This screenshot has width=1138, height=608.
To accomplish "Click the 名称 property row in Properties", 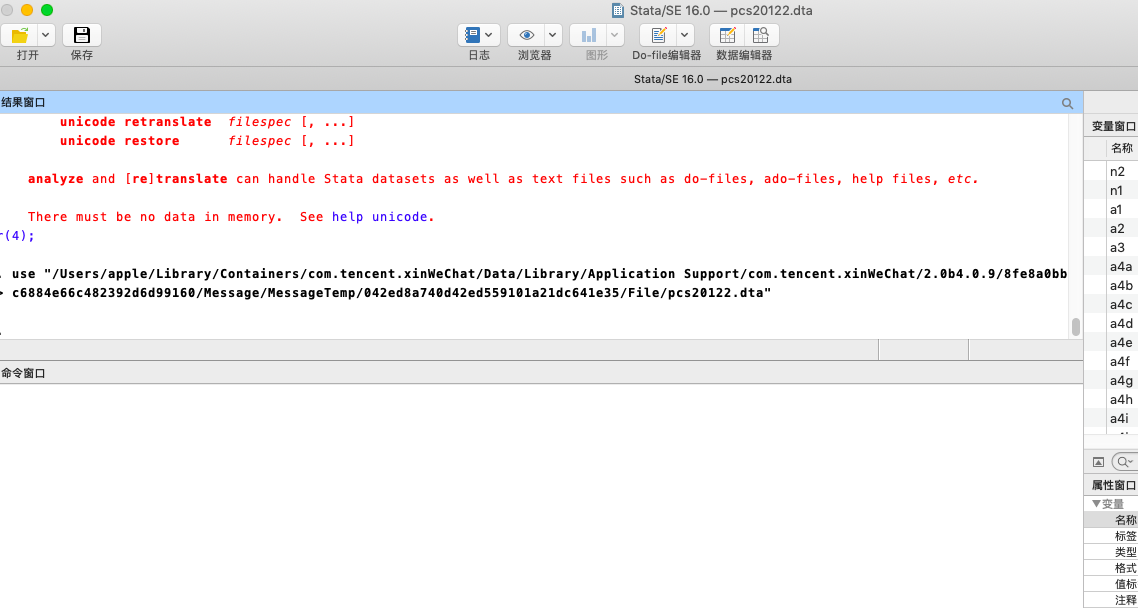I will click(1111, 520).
